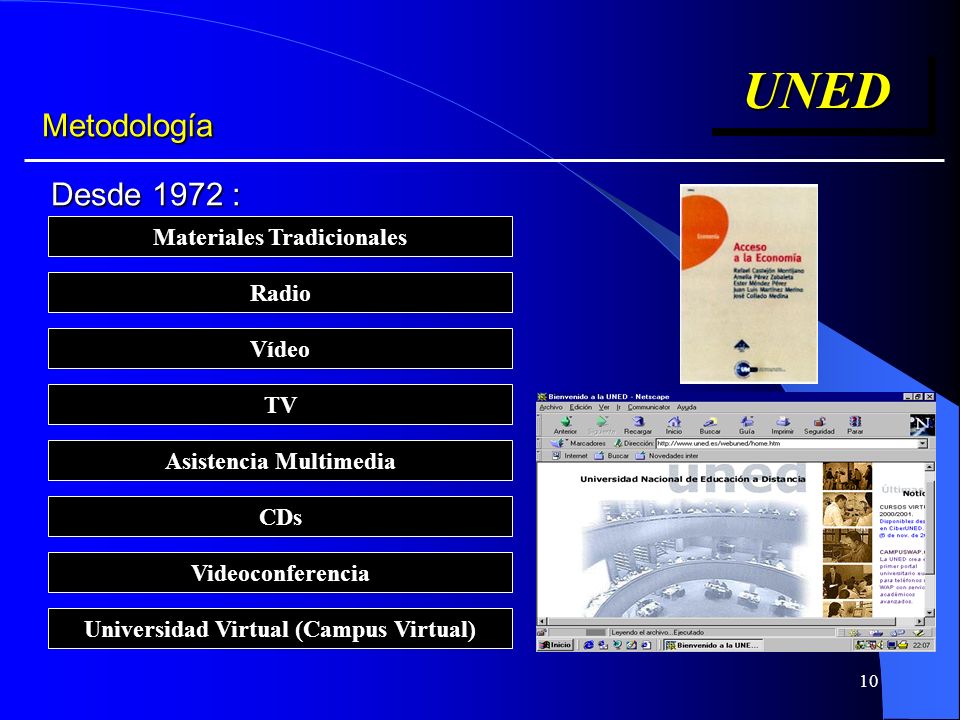Screen dimensions: 960x720
Task: Open the Ir menu
Action: (618, 407)
